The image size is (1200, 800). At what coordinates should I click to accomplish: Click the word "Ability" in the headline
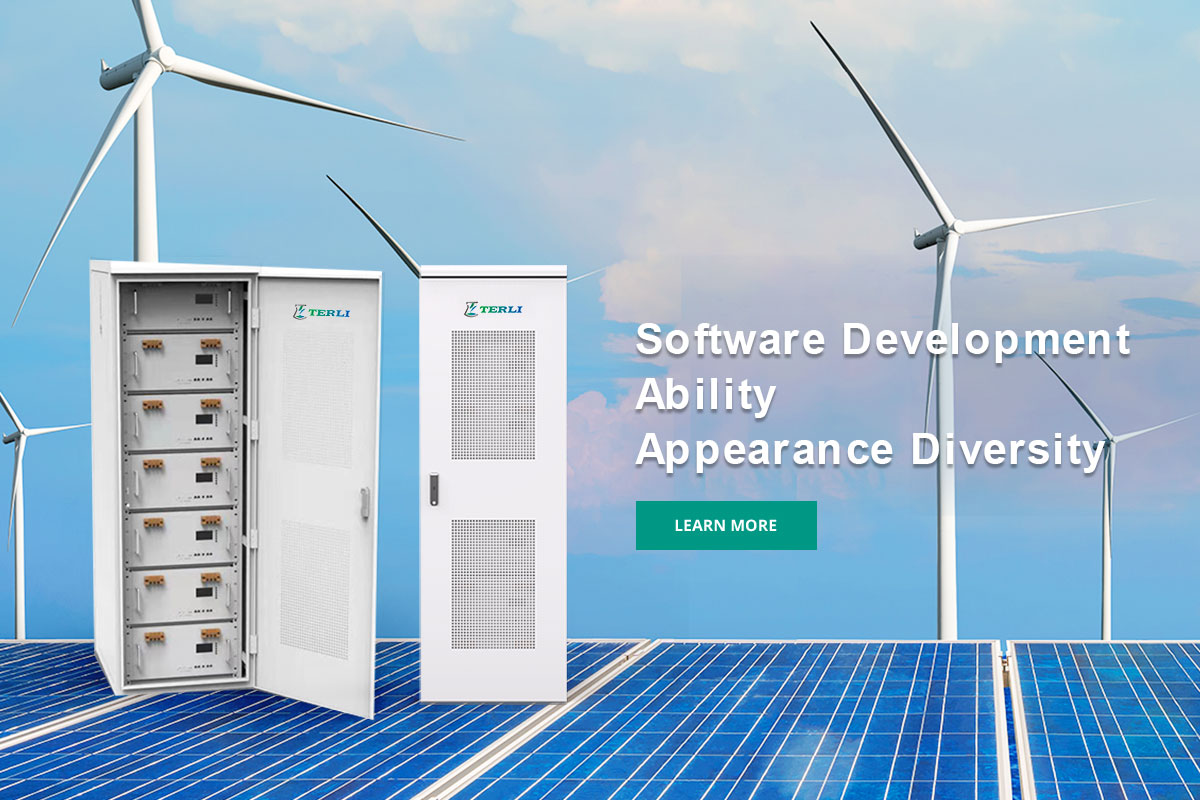(706, 396)
